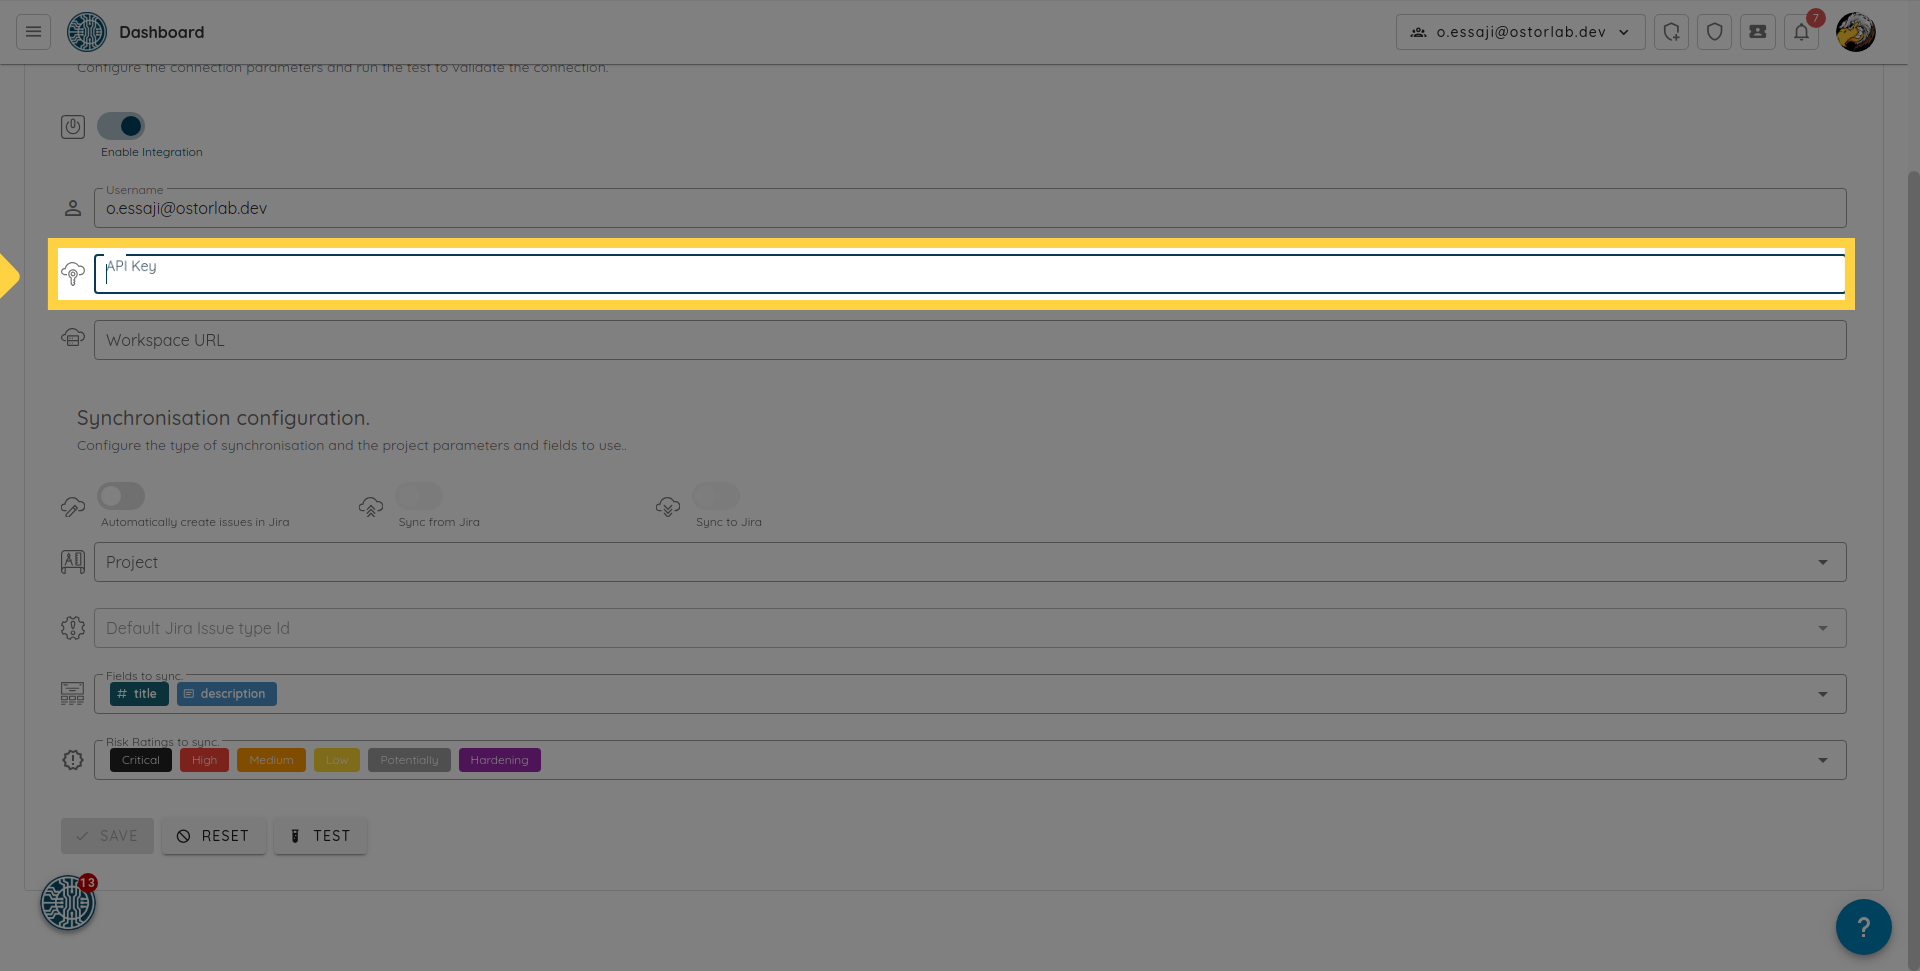Click the RESET button
1920x971 pixels.
point(214,836)
